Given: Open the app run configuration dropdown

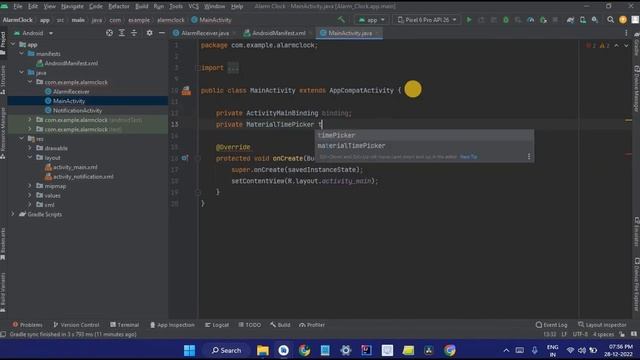Looking at the screenshot, I should coord(371,20).
